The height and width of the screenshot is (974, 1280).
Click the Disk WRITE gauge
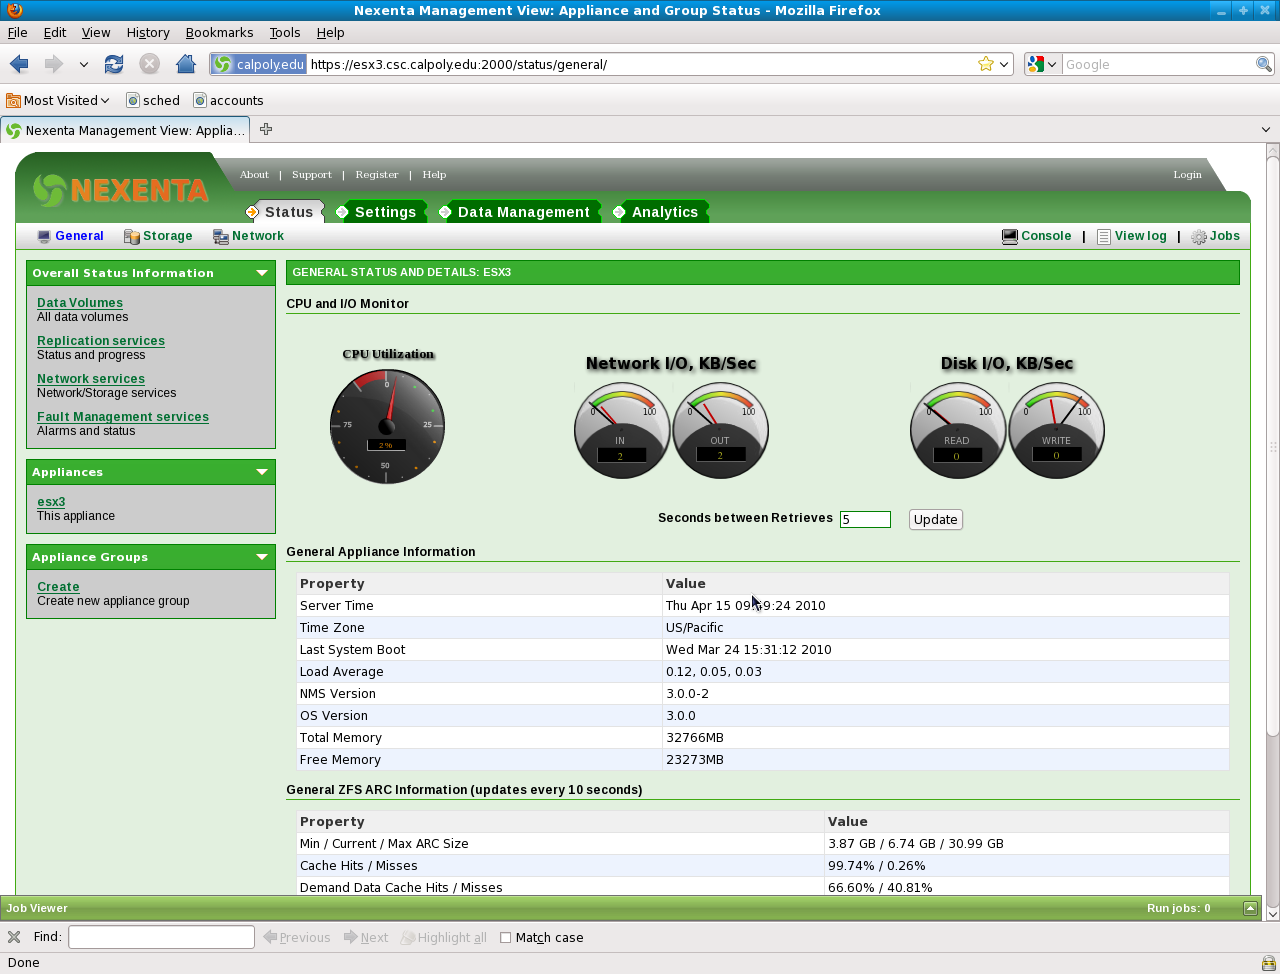click(x=1056, y=430)
